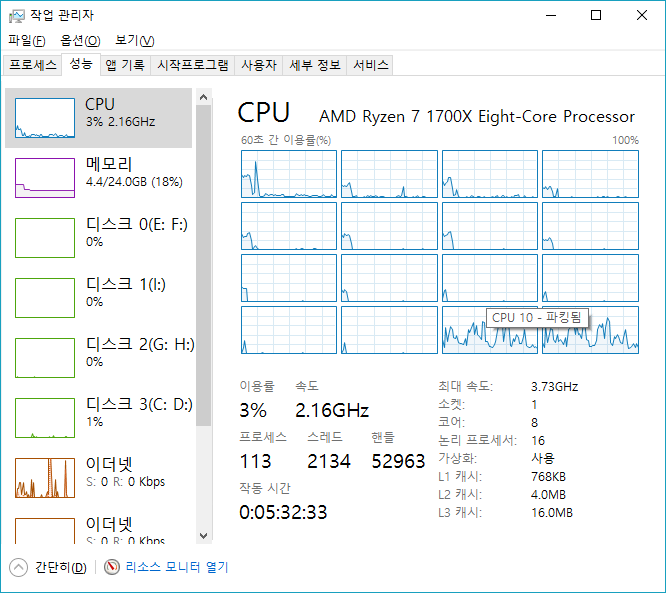Switch to the 서비스 tab
Screen dimensions: 666x593
371,65
